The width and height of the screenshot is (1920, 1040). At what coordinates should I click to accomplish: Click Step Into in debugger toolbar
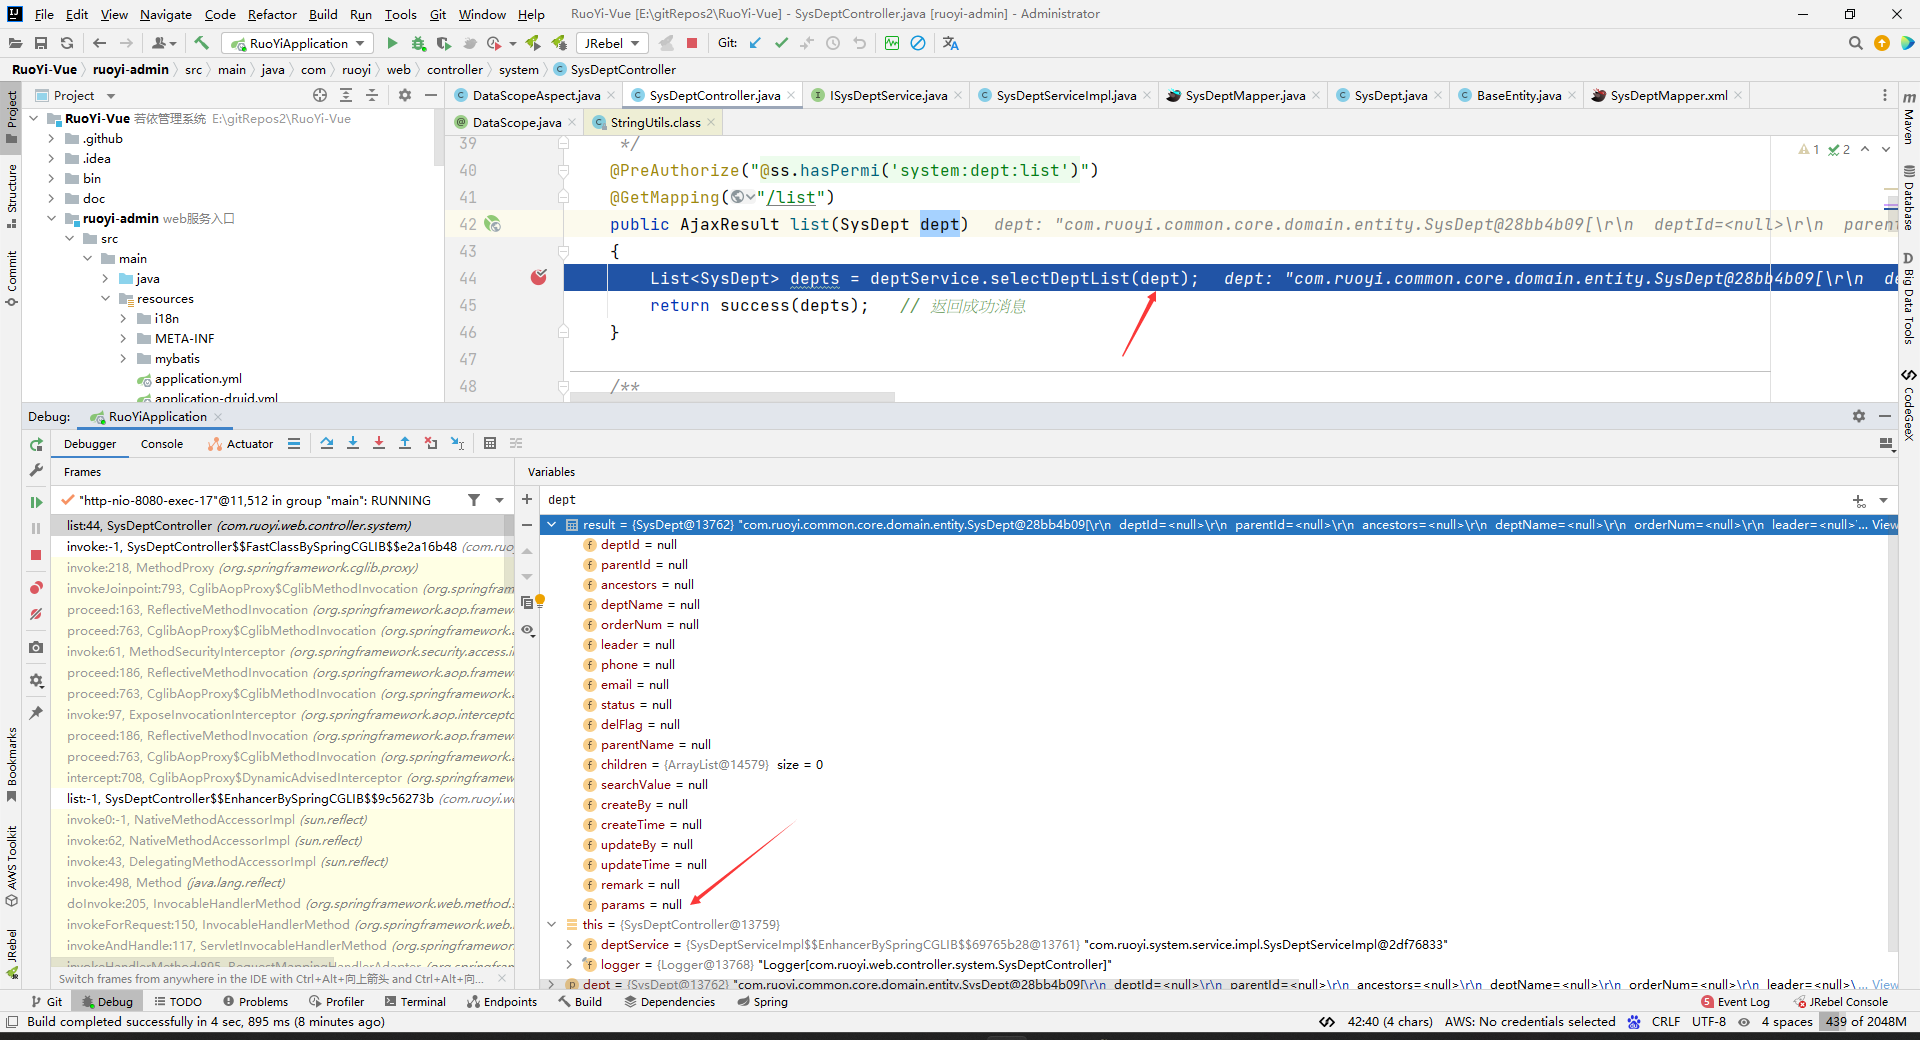click(353, 443)
